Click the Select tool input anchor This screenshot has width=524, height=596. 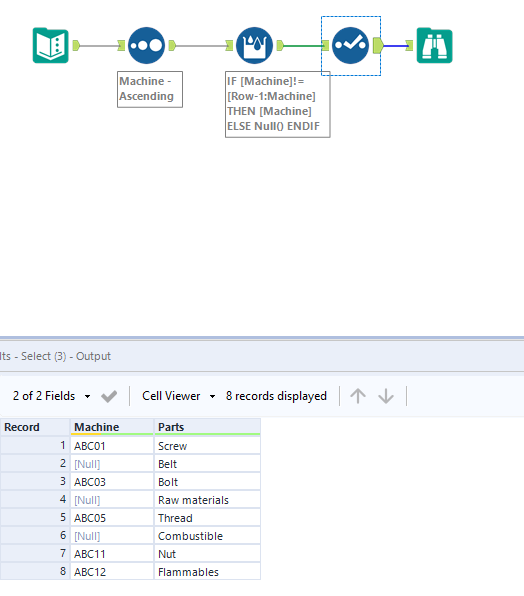[x=325, y=46]
